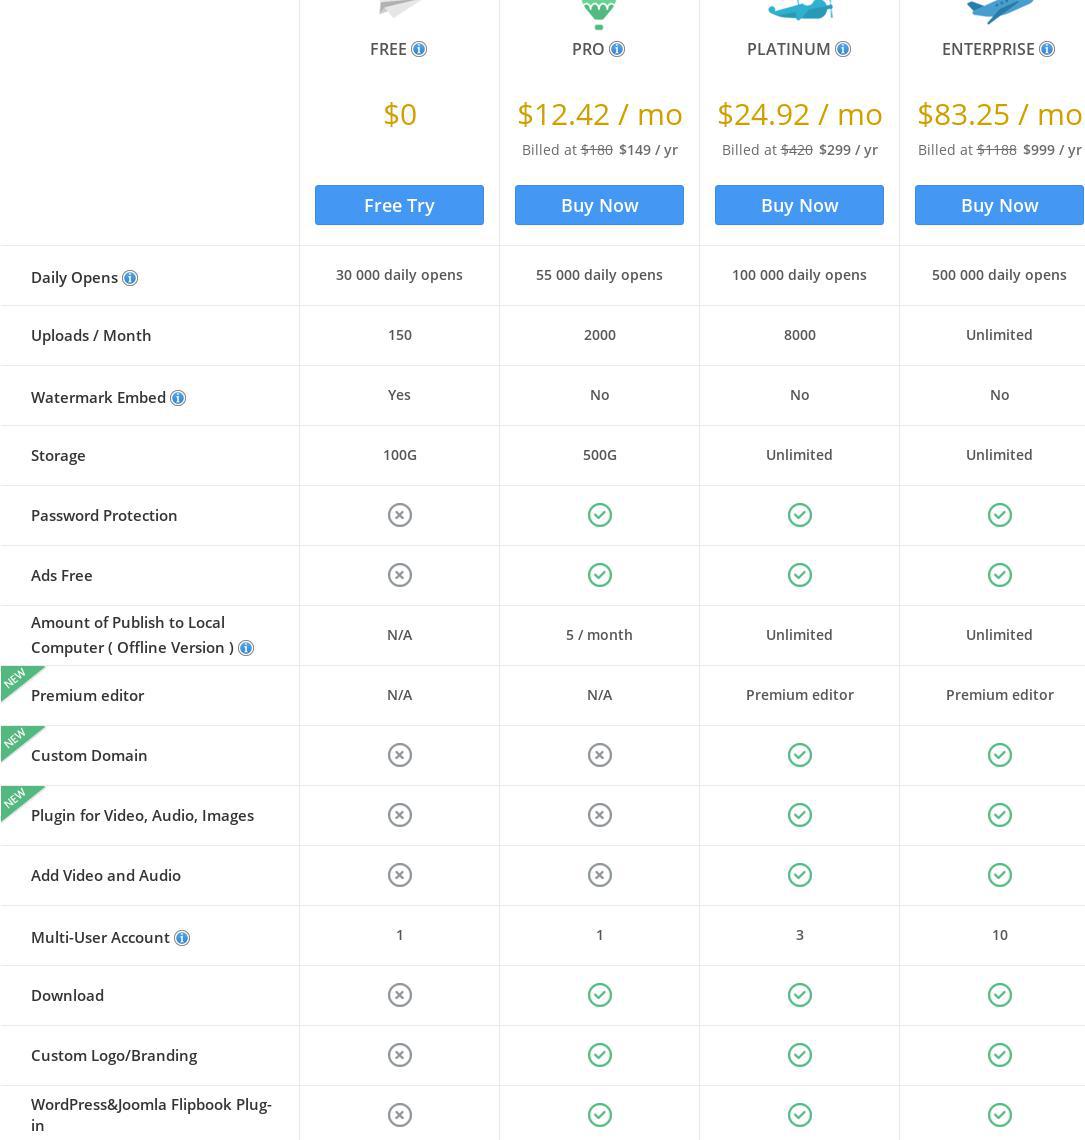Open the Watermark Embed info icon
Image resolution: width=1085 pixels, height=1140 pixels.
pyautogui.click(x=178, y=398)
